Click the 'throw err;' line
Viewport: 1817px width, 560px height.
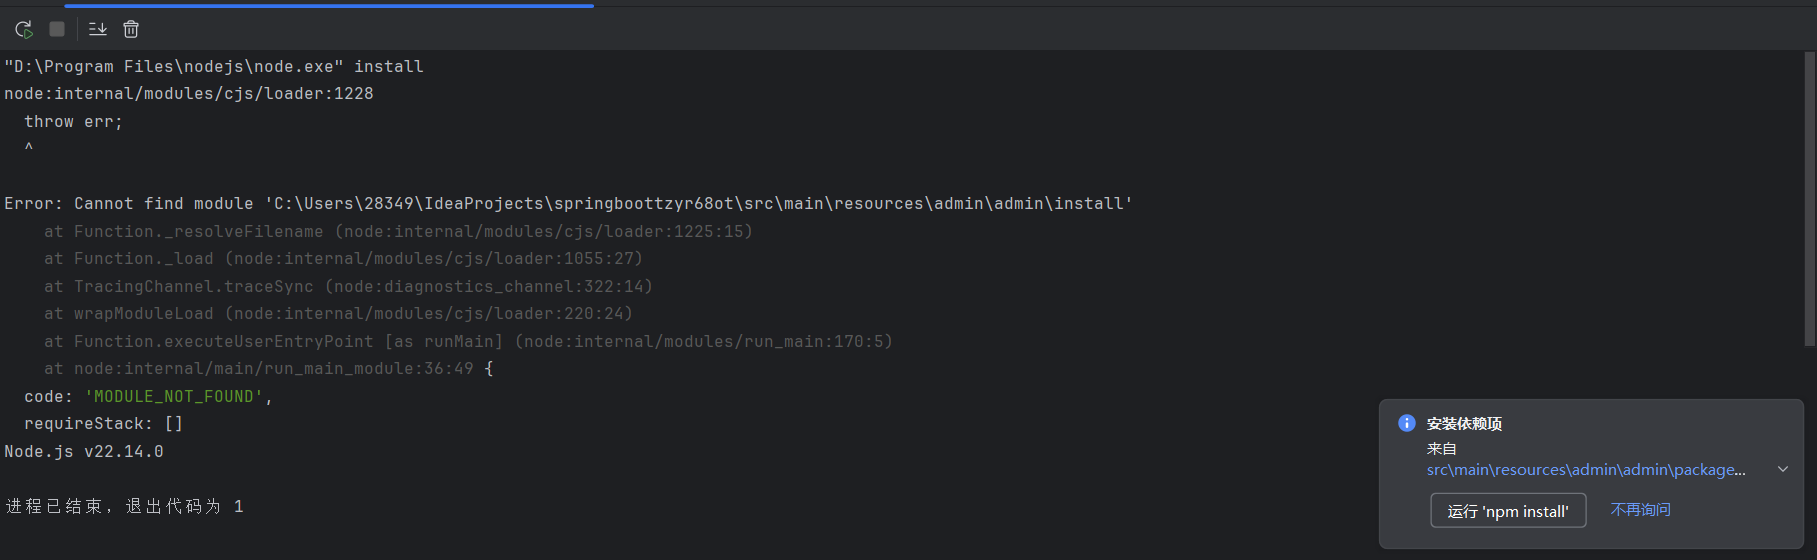click(73, 121)
